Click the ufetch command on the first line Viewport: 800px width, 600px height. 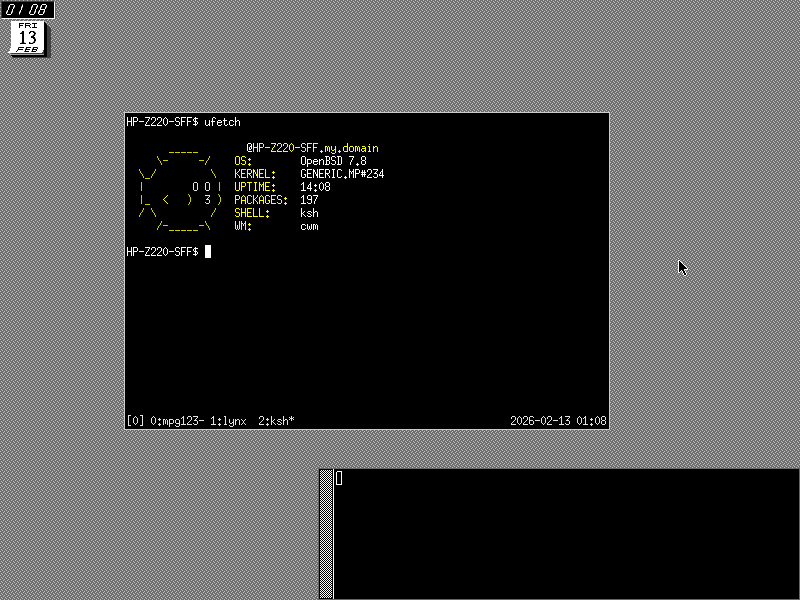pyautogui.click(x=222, y=122)
